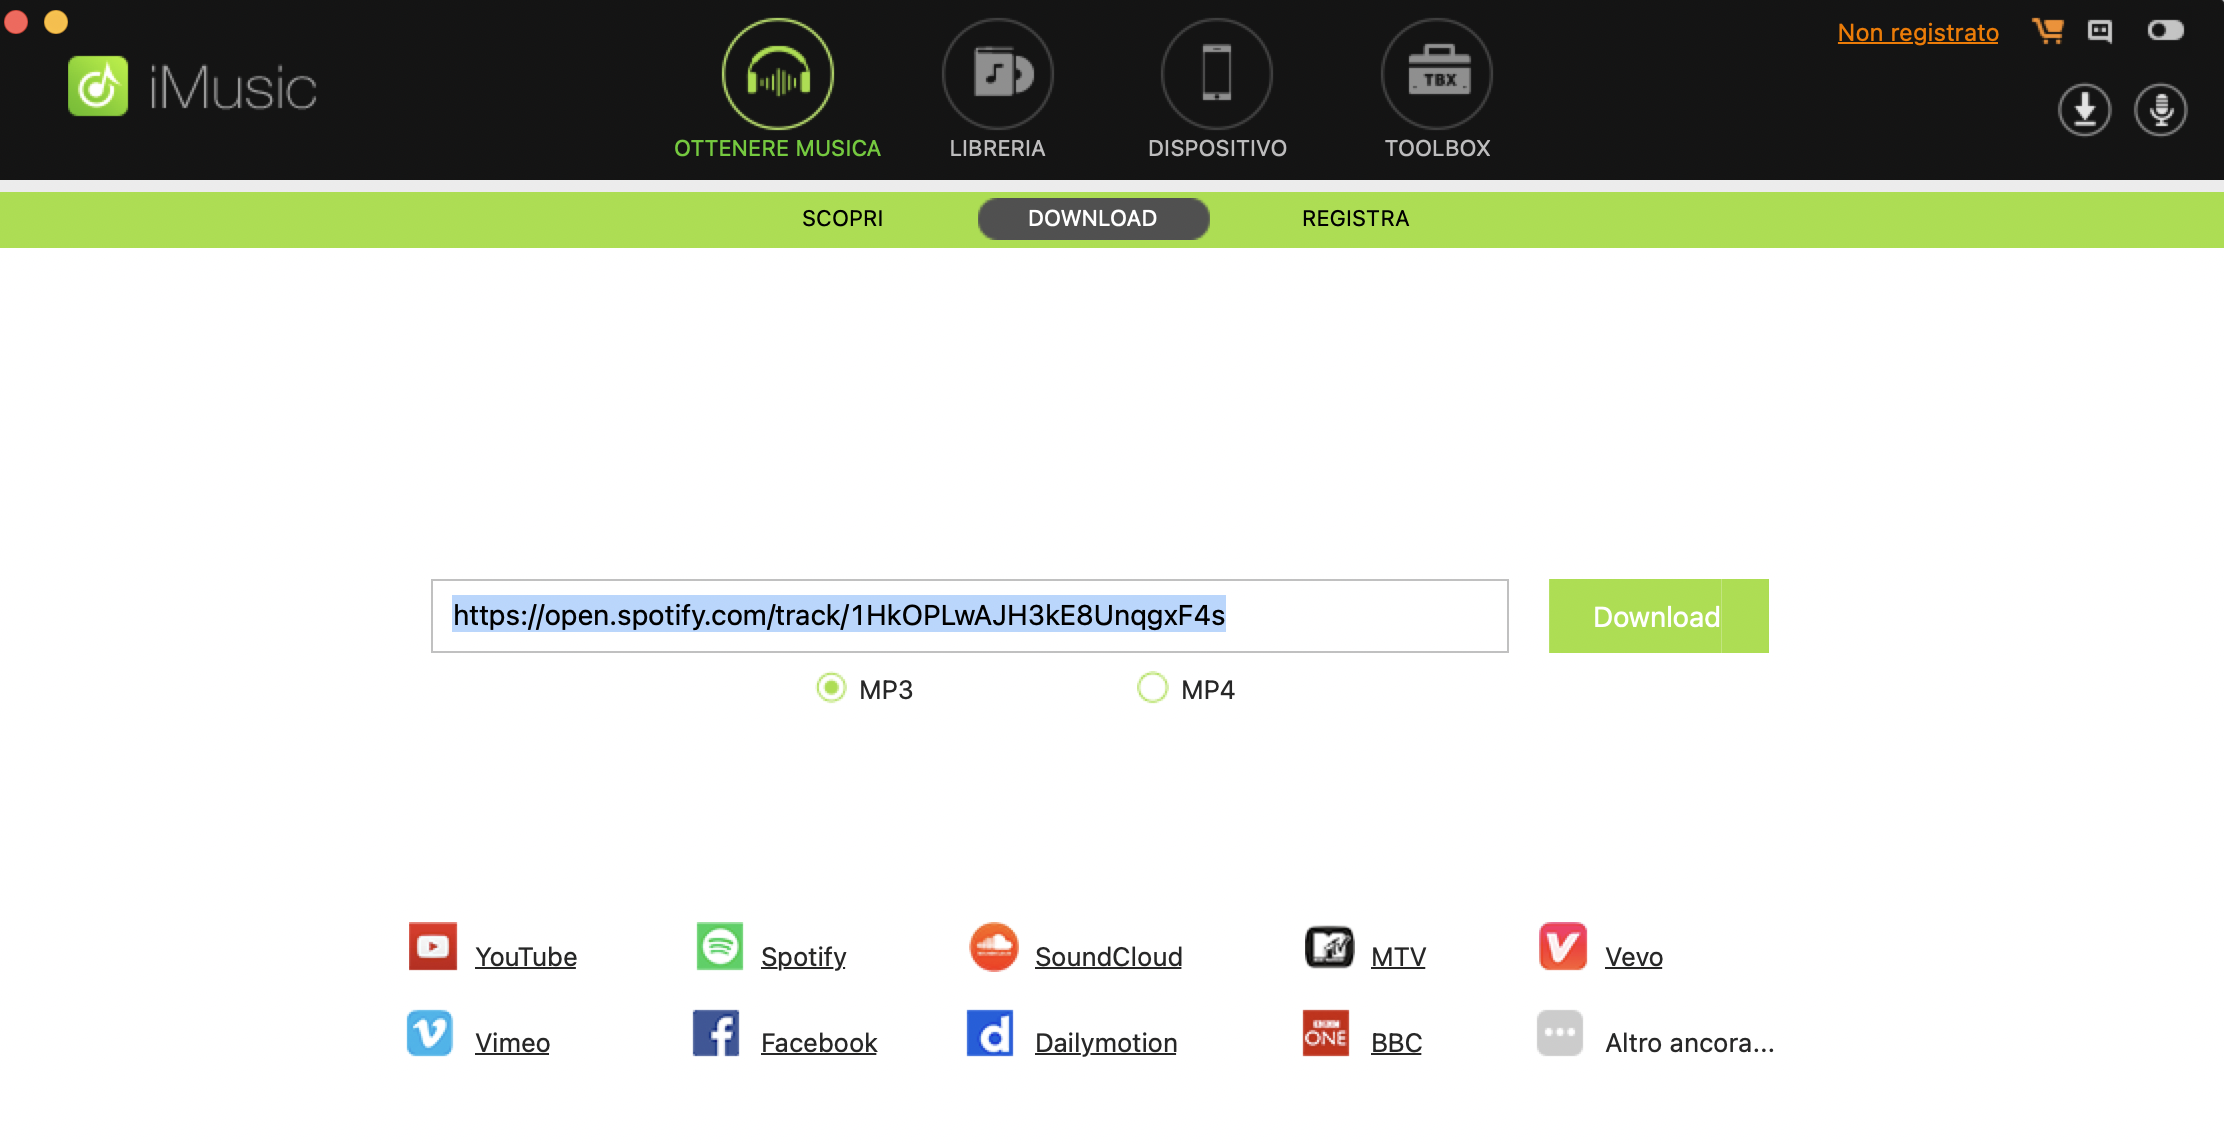
Task: Minimize the window with yellow button
Action: point(56,22)
